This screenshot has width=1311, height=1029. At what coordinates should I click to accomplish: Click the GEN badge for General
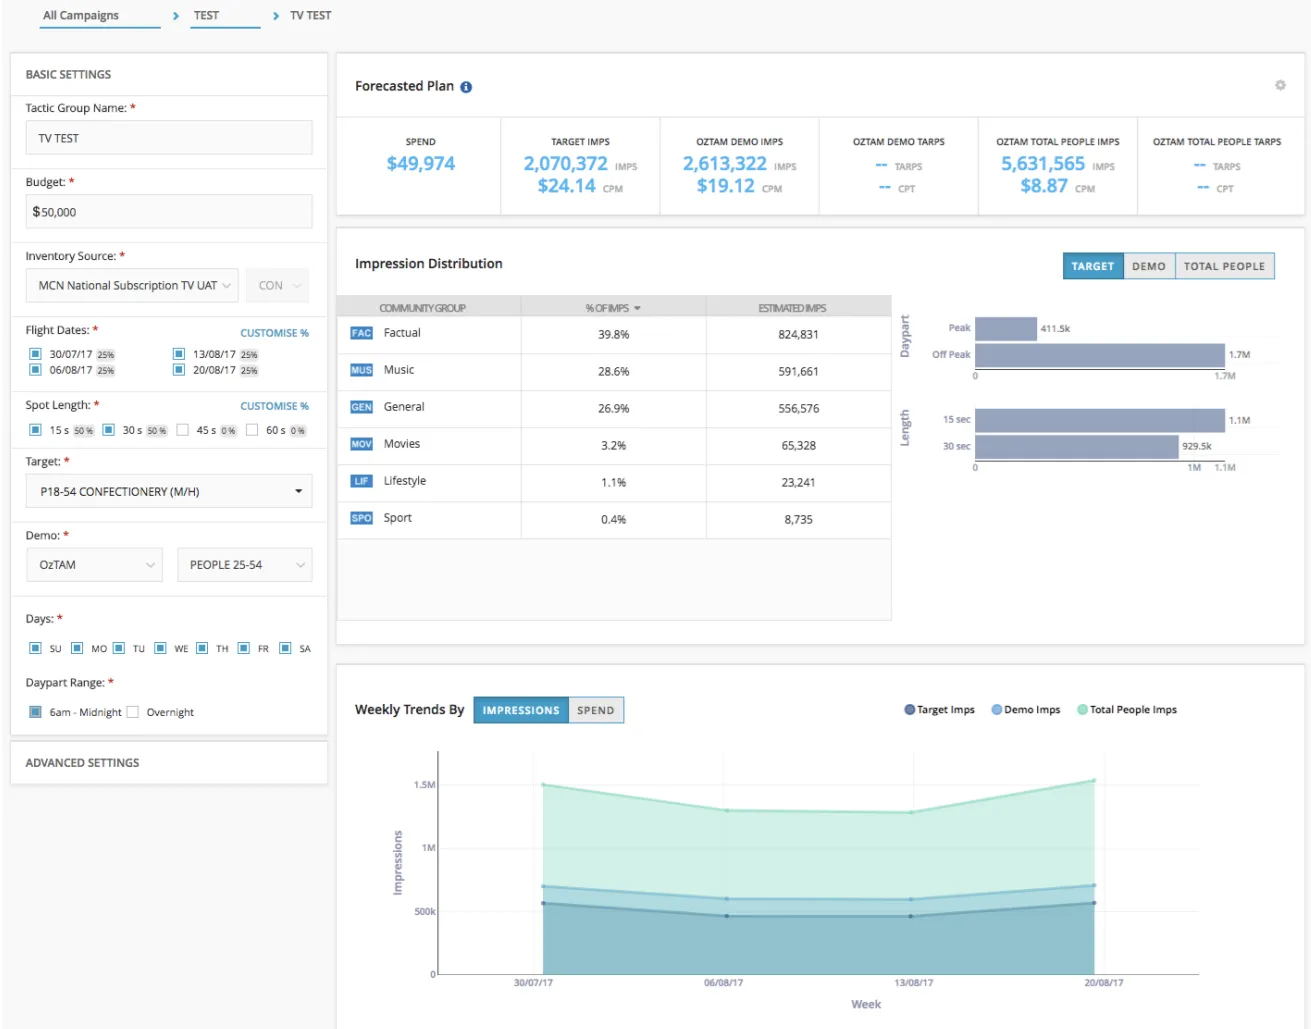pos(361,407)
